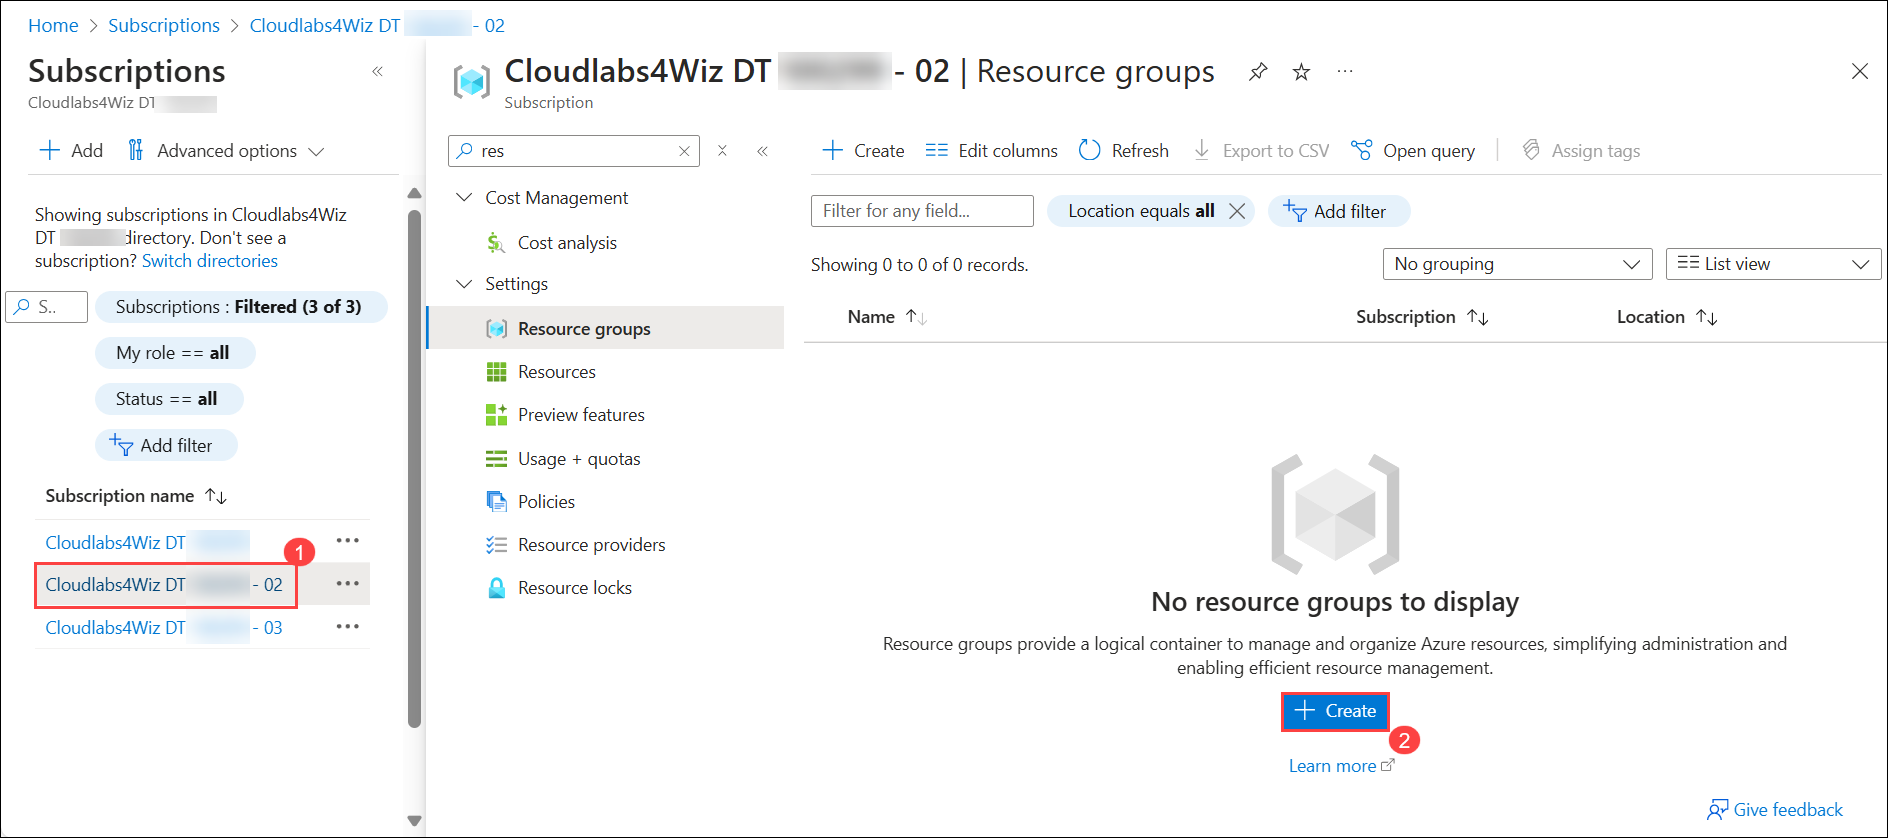Open Resource locks
1888x838 pixels.
575,588
